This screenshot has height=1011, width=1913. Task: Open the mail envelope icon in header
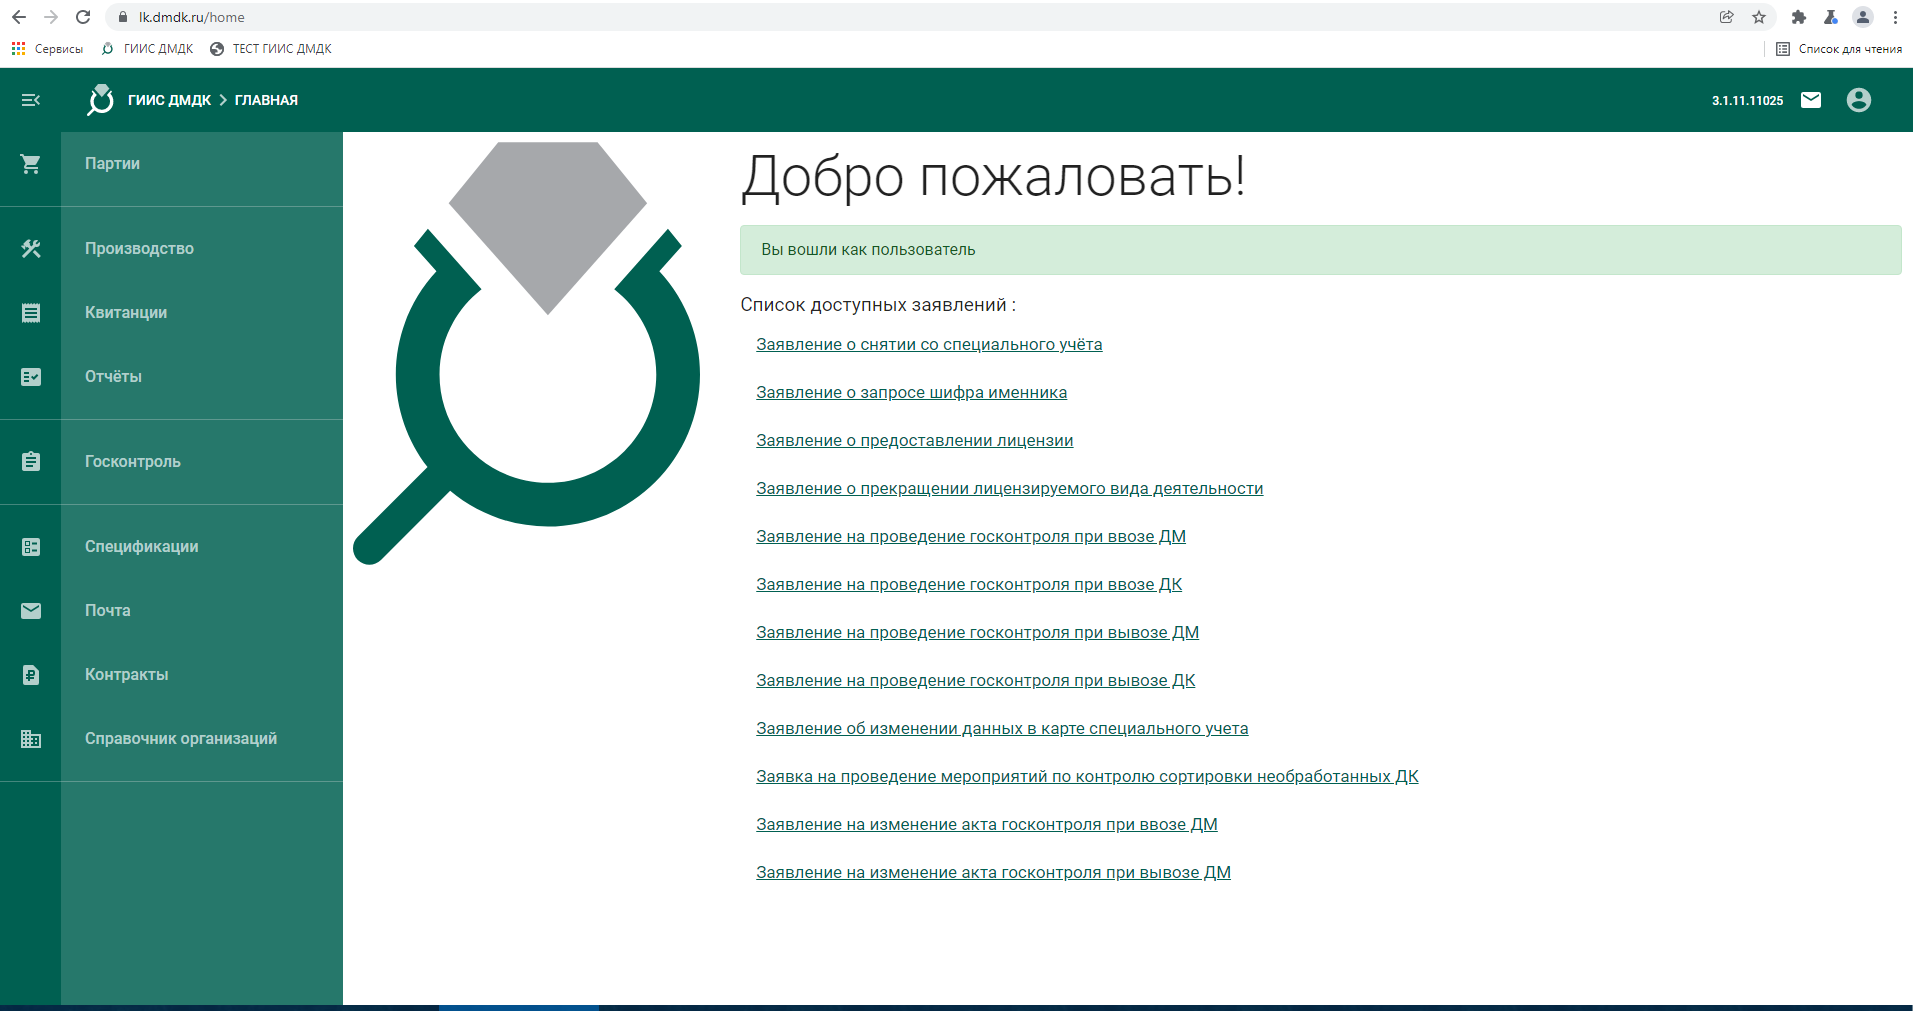[1811, 100]
